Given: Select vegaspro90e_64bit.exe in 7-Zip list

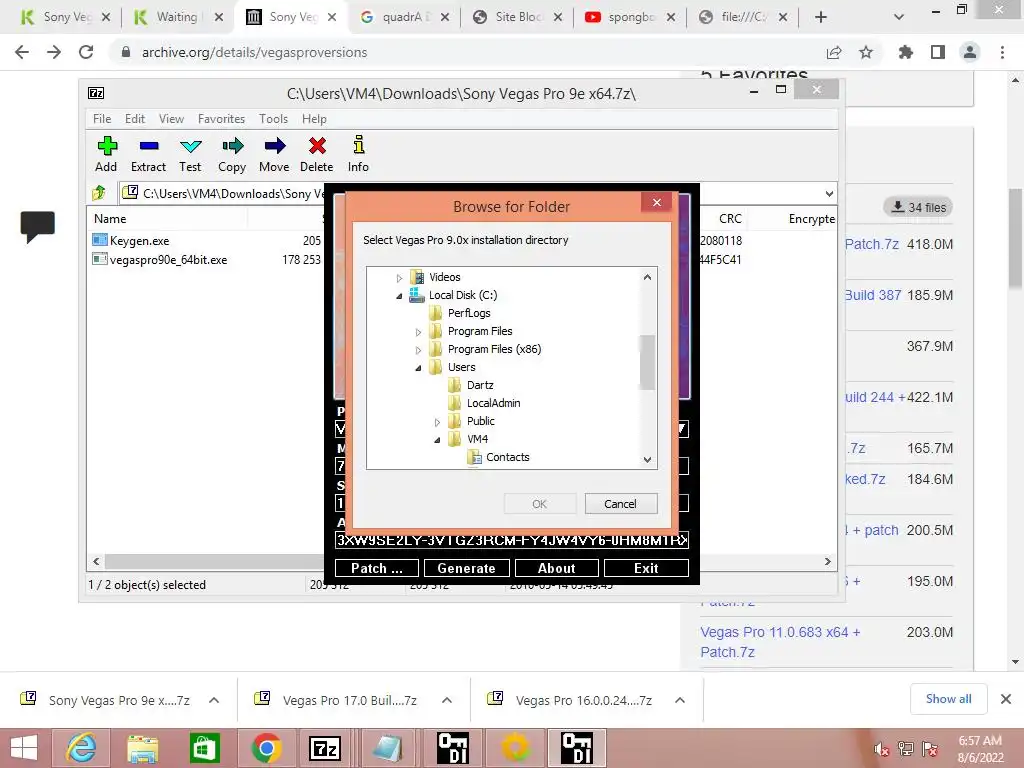Looking at the screenshot, I should click(168, 260).
